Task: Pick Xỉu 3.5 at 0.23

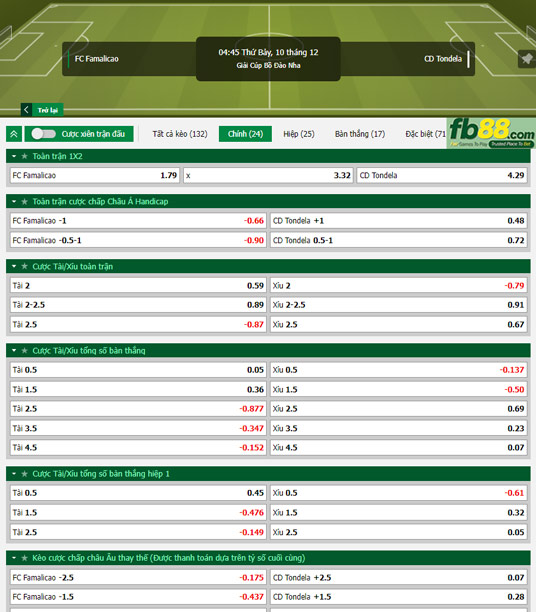Action: (x=398, y=428)
